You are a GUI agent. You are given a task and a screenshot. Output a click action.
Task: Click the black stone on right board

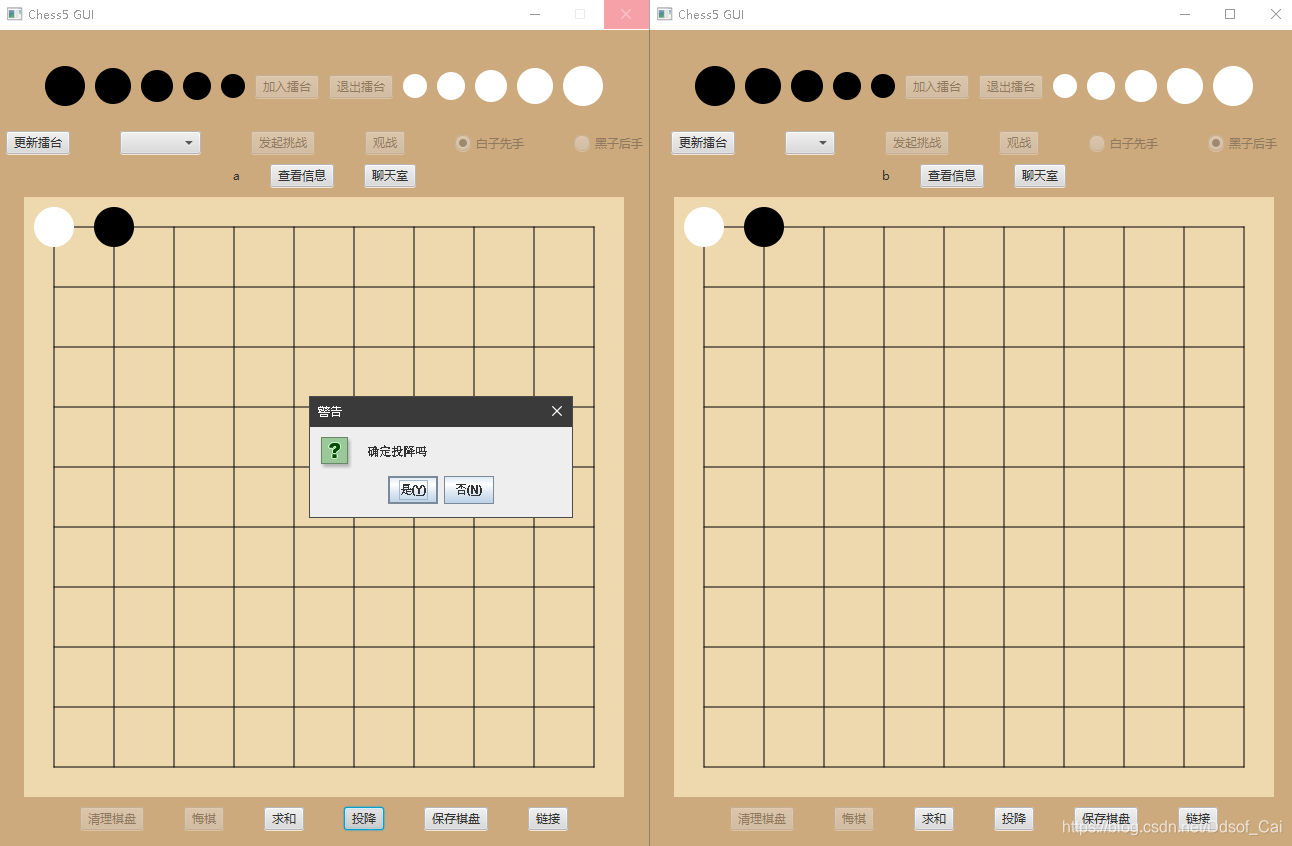[x=764, y=227]
